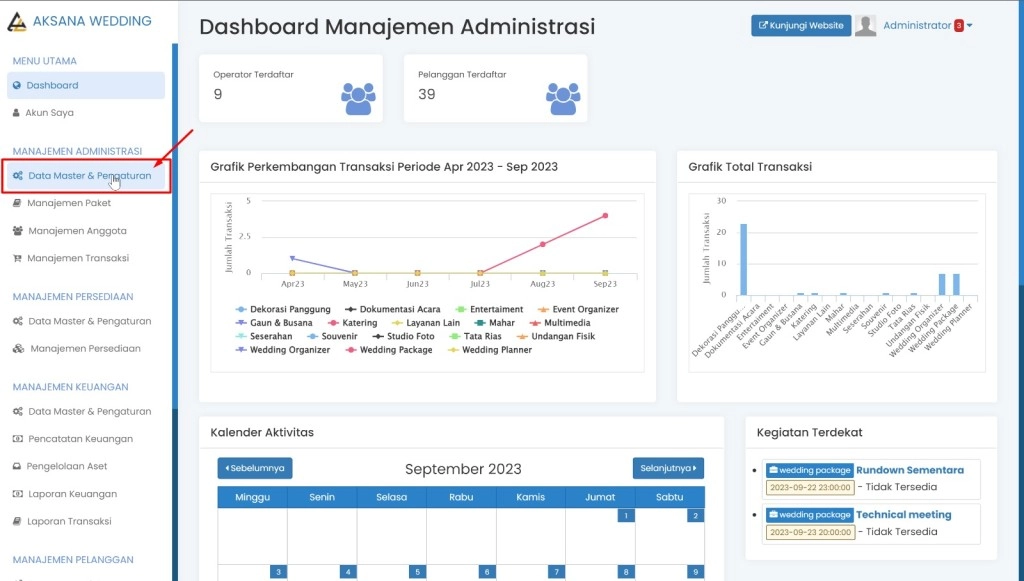Click the Manajemen Persediaan boxes icon
Screen dimensions: 1024x581
tap(18, 349)
